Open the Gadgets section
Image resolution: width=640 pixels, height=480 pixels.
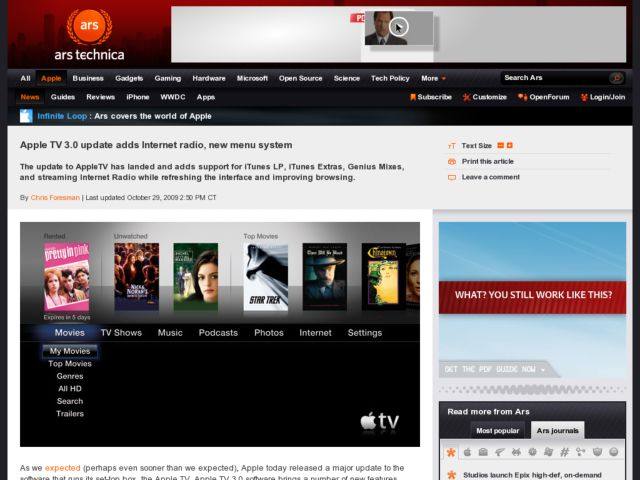pos(129,78)
